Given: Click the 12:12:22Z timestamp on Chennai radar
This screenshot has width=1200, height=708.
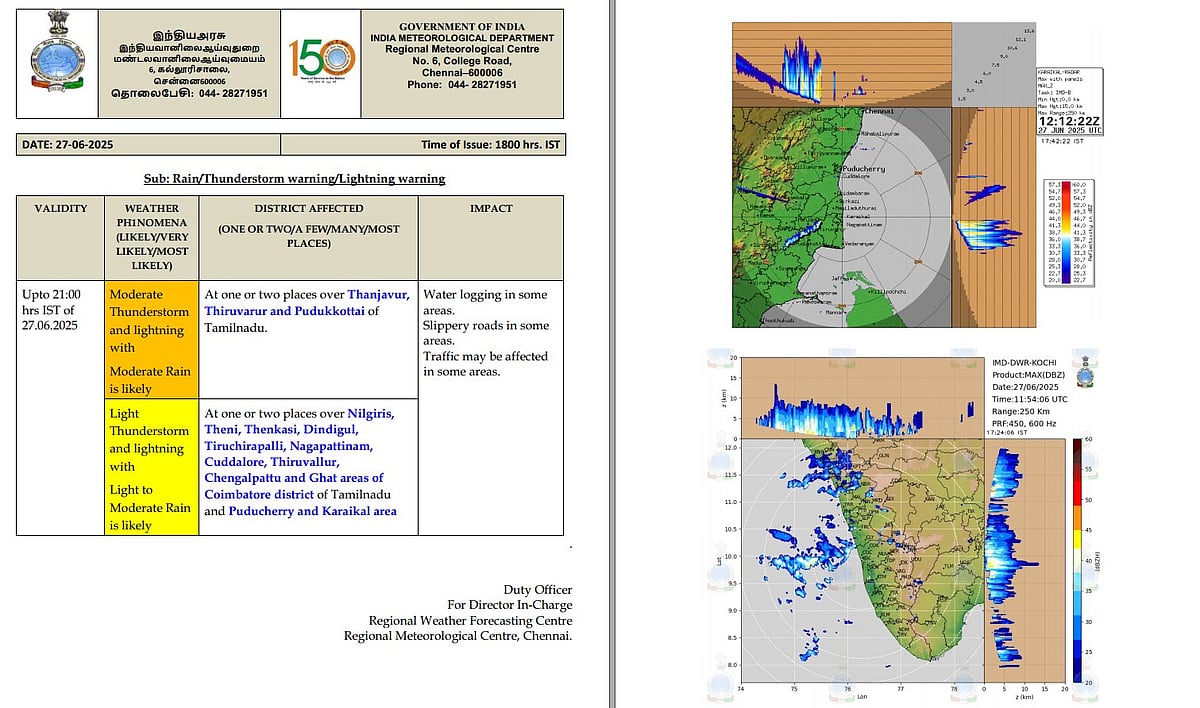Looking at the screenshot, I should click(1067, 119).
